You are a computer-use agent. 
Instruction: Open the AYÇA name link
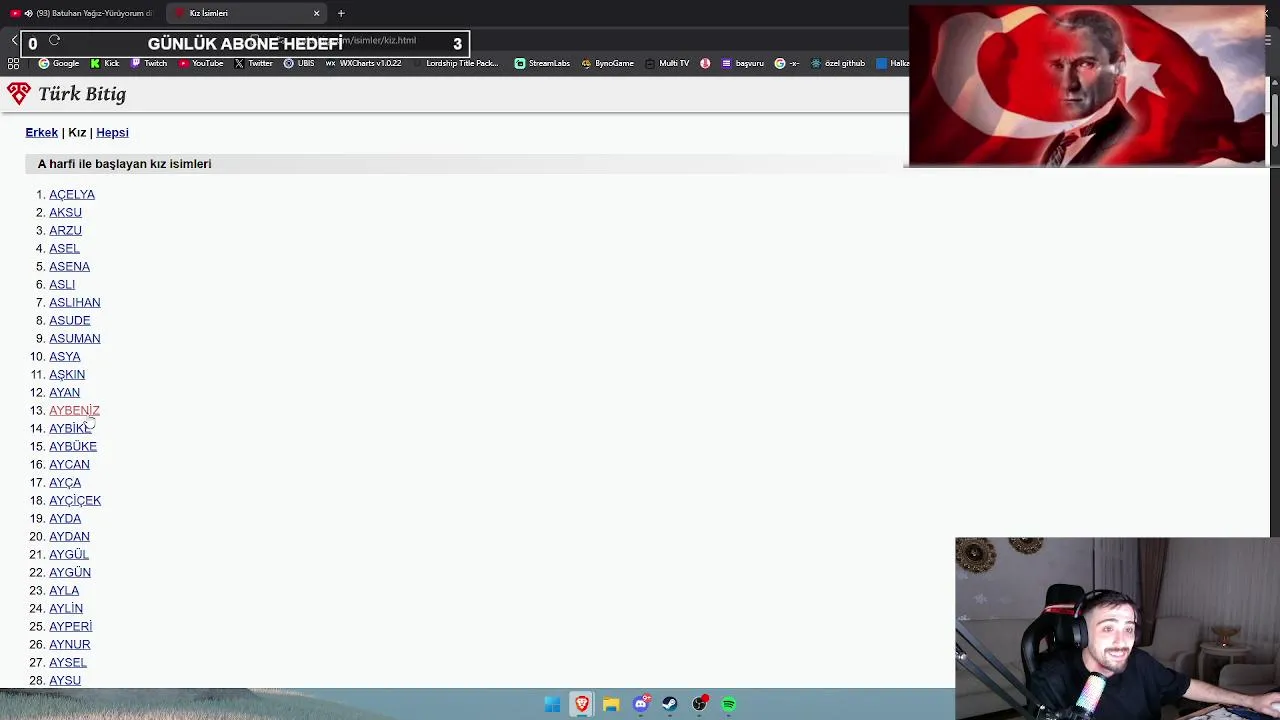point(65,482)
